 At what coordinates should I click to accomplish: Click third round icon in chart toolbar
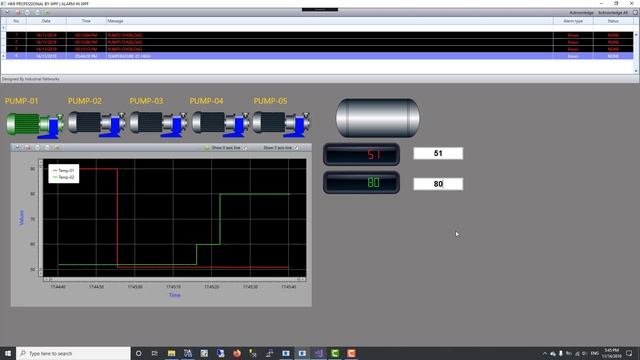(x=37, y=147)
